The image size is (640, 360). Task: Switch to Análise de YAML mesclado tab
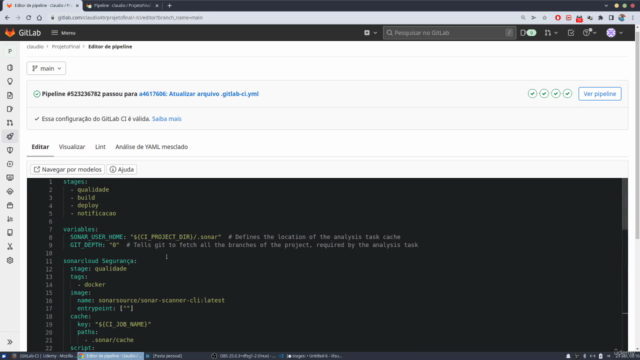tap(151, 147)
